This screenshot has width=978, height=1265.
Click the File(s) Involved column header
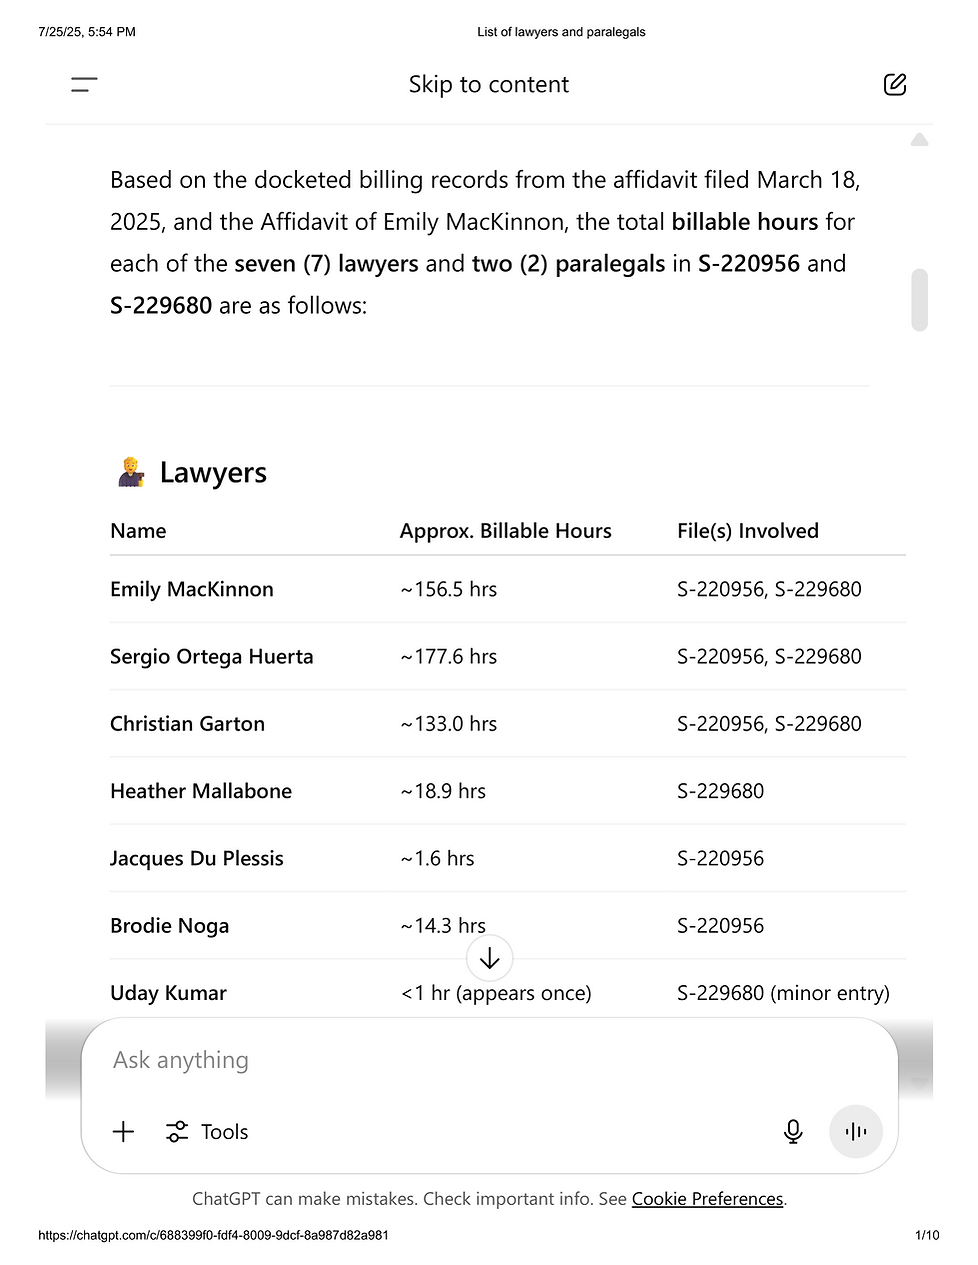pyautogui.click(x=748, y=531)
